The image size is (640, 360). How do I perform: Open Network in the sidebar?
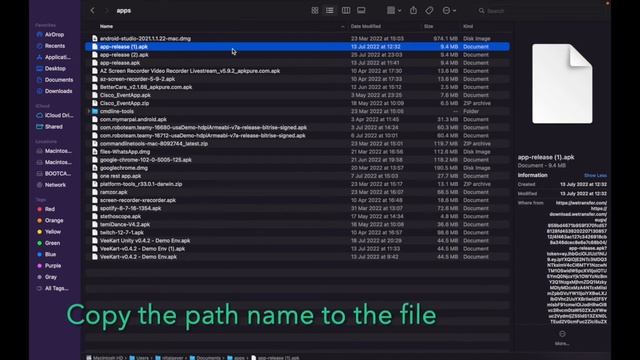(x=55, y=185)
